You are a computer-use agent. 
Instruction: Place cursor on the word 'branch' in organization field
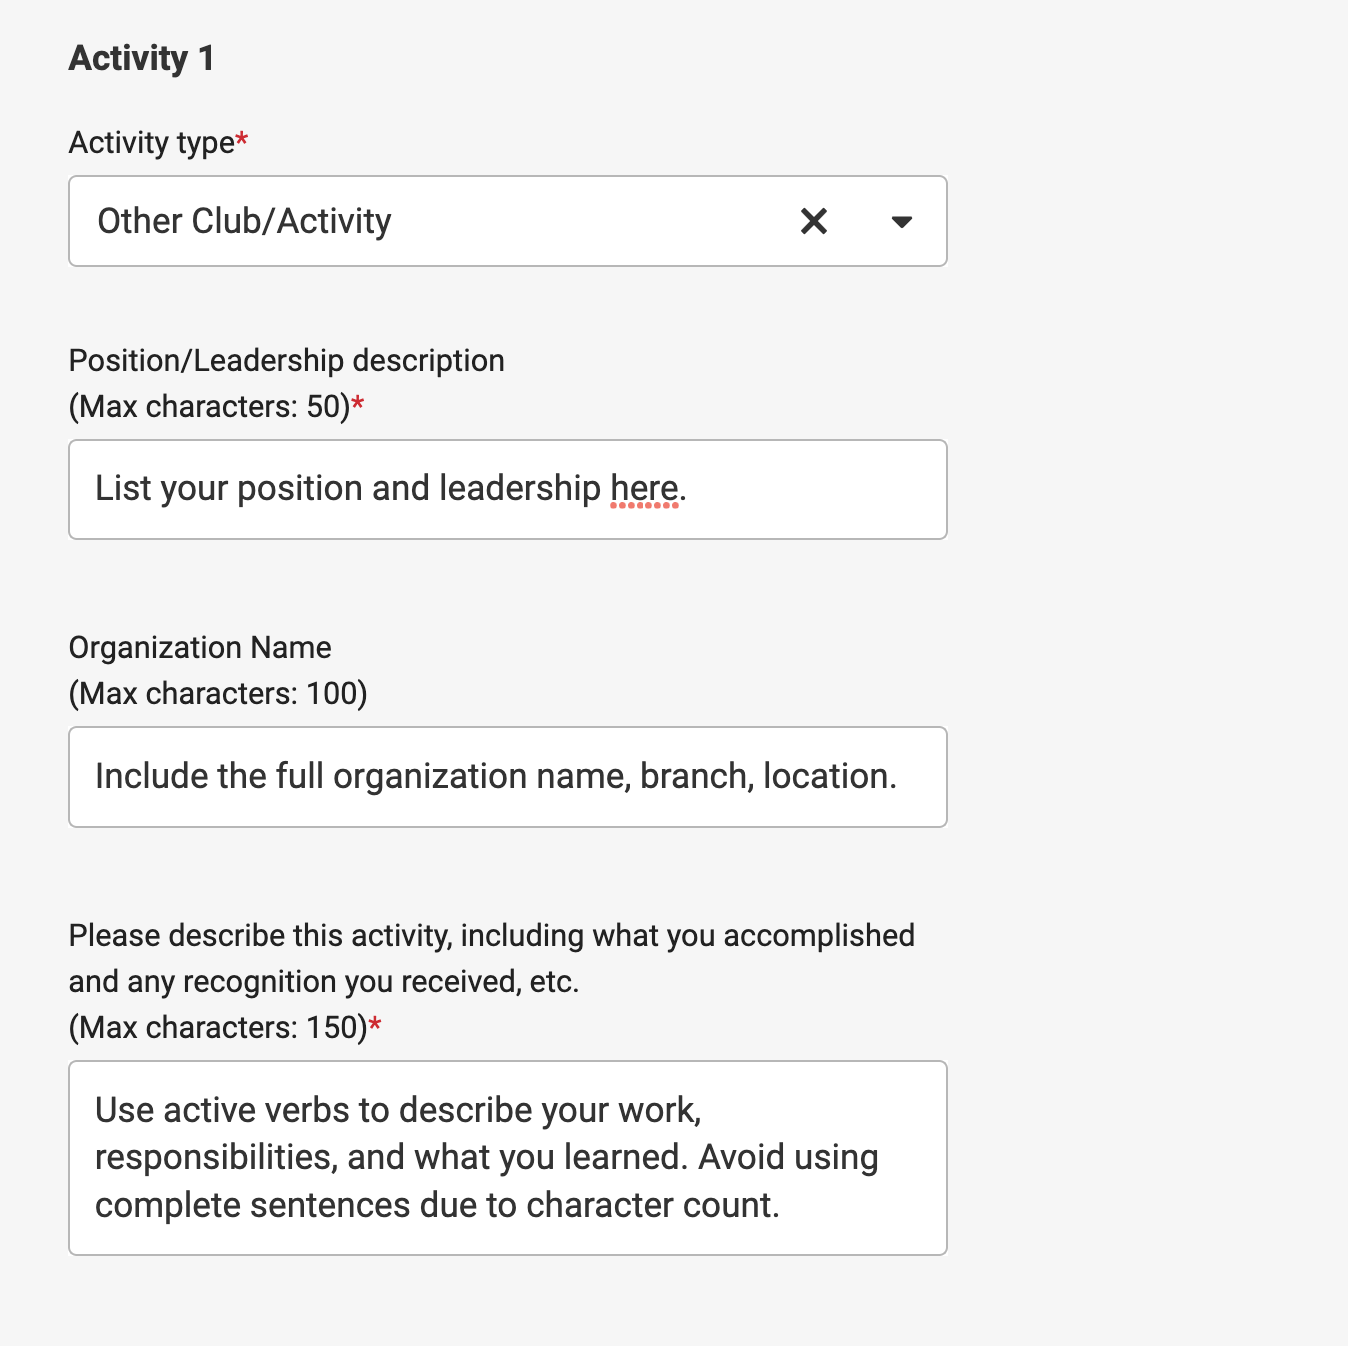click(694, 777)
